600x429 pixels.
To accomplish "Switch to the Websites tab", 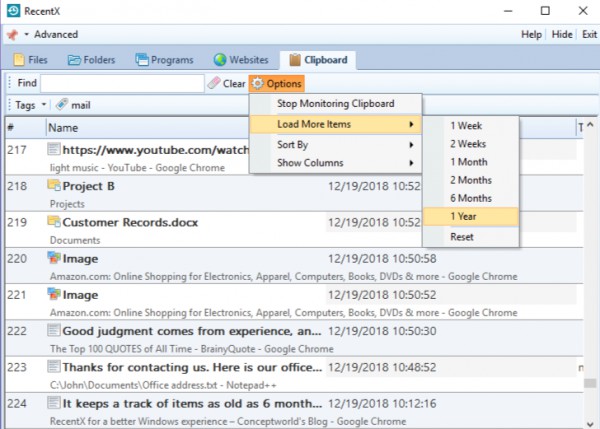I will pos(241,60).
